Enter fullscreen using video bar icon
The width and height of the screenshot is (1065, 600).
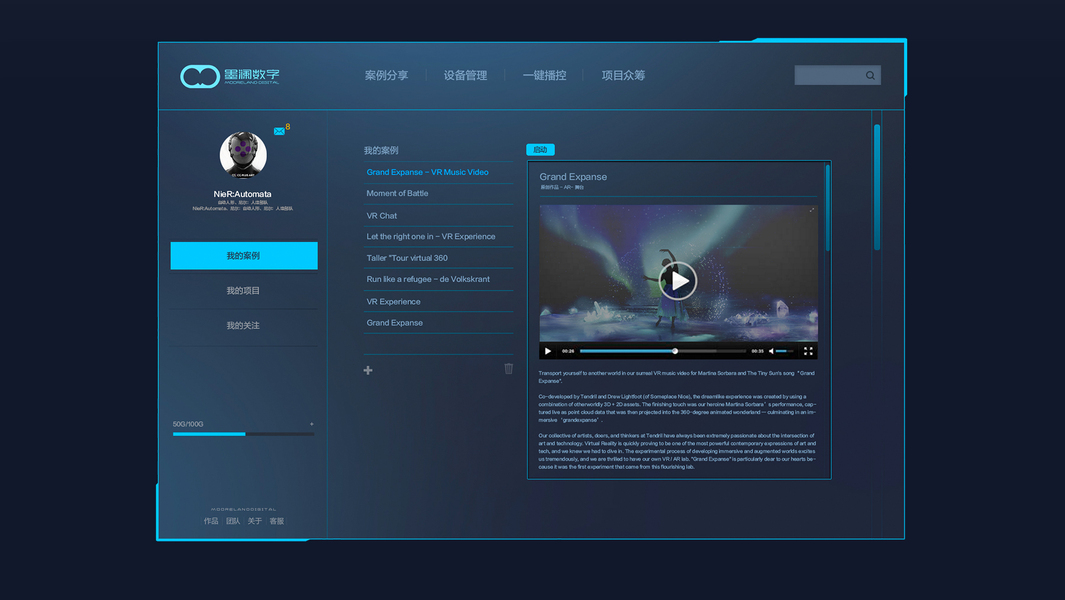coord(808,351)
